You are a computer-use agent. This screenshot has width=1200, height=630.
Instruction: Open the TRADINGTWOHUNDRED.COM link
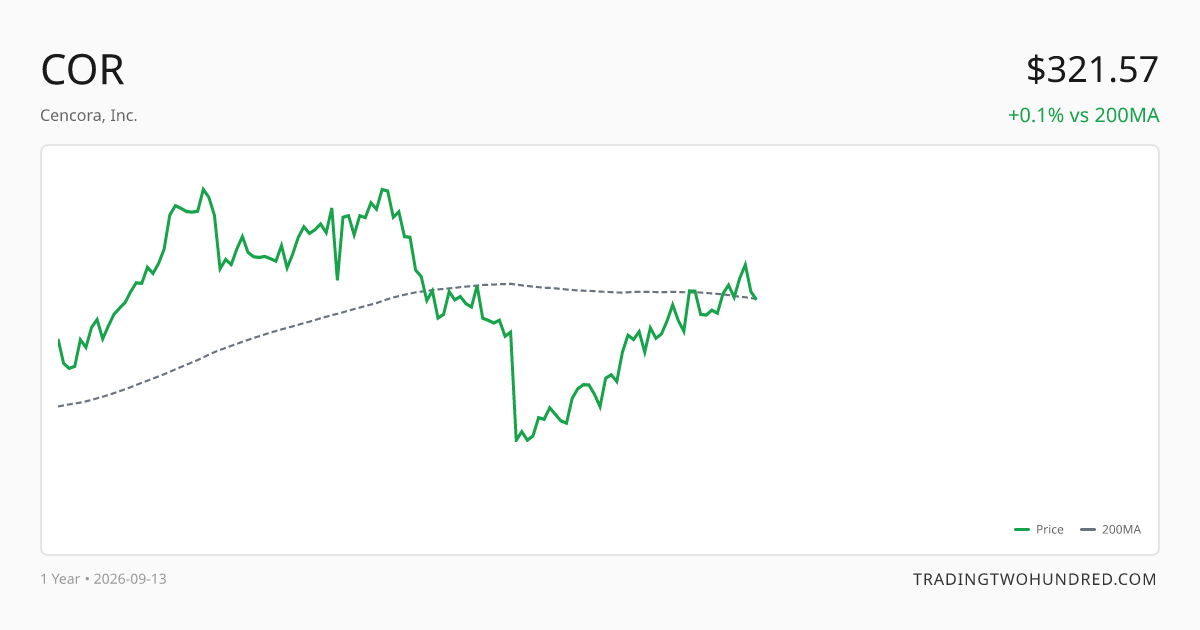(1035, 579)
